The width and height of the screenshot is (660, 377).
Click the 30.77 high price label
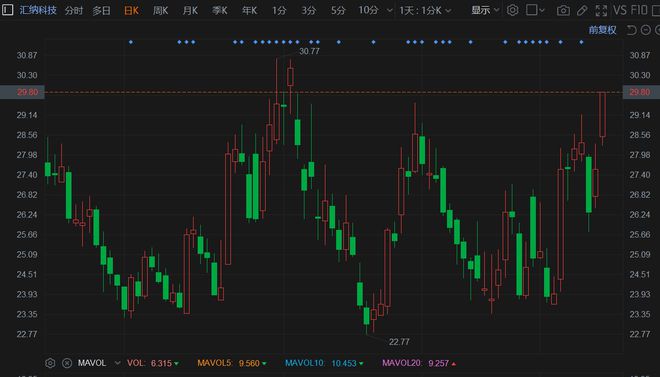tap(309, 51)
